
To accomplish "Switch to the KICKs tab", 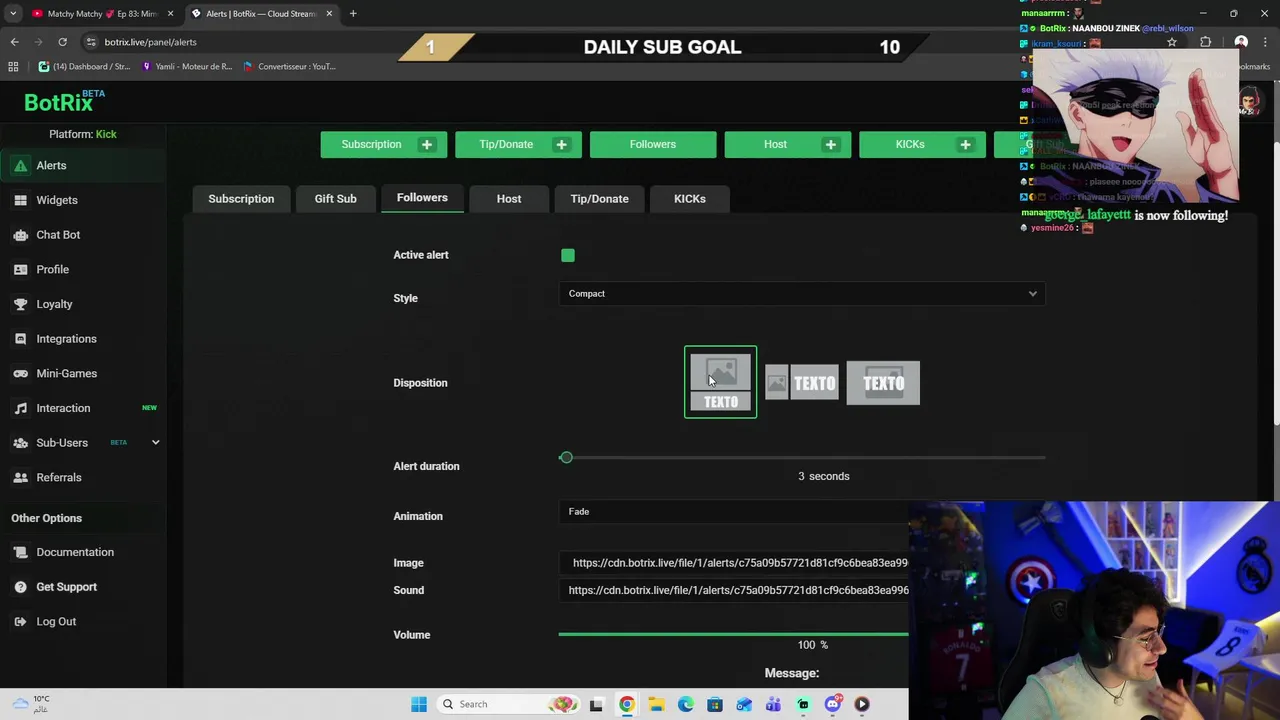I will click(x=690, y=199).
